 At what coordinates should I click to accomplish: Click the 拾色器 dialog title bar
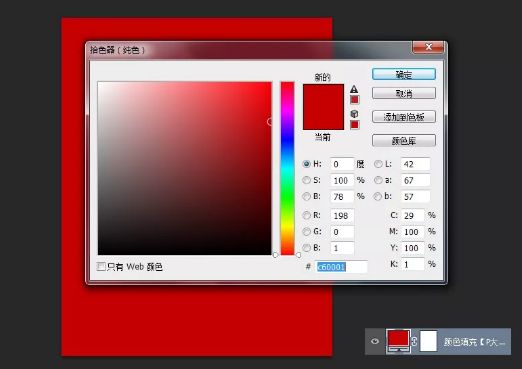tap(248, 50)
